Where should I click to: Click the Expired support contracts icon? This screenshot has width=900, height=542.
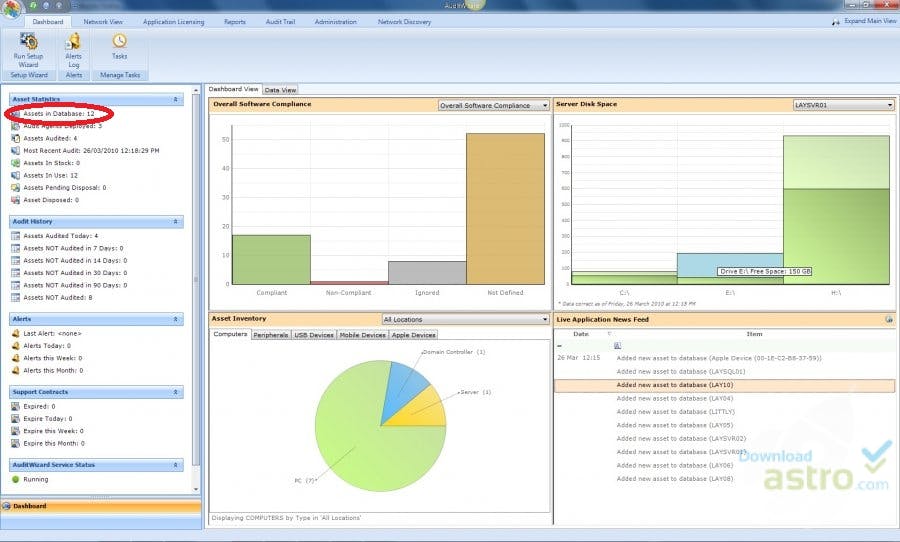pos(15,406)
